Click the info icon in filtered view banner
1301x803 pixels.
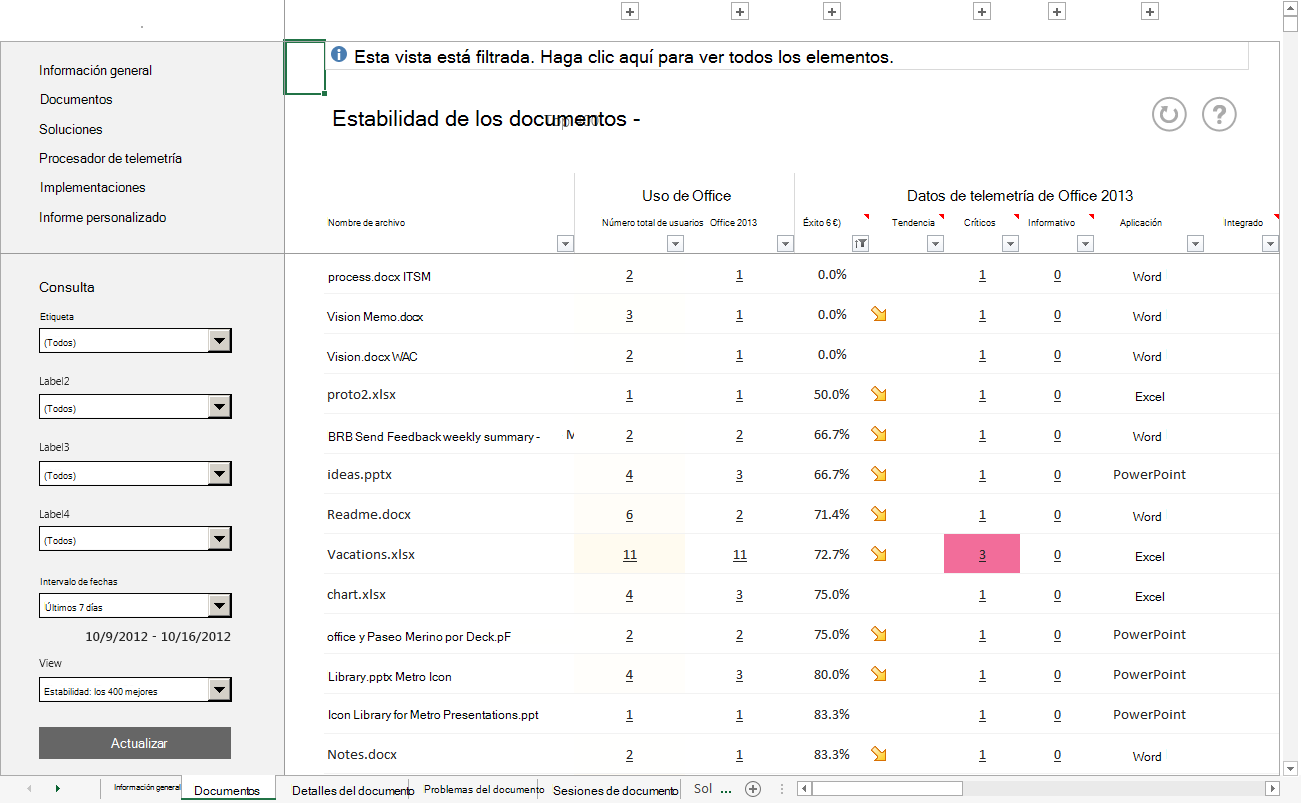pos(339,55)
